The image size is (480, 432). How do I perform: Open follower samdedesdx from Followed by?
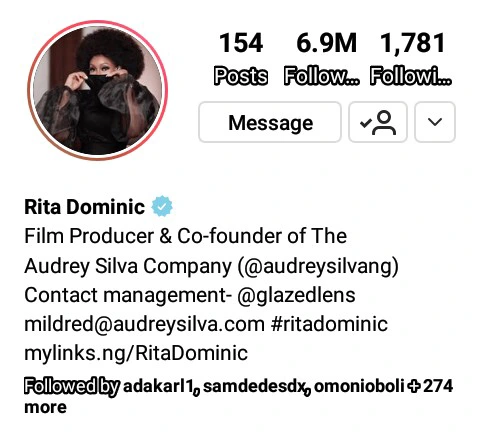[254, 387]
